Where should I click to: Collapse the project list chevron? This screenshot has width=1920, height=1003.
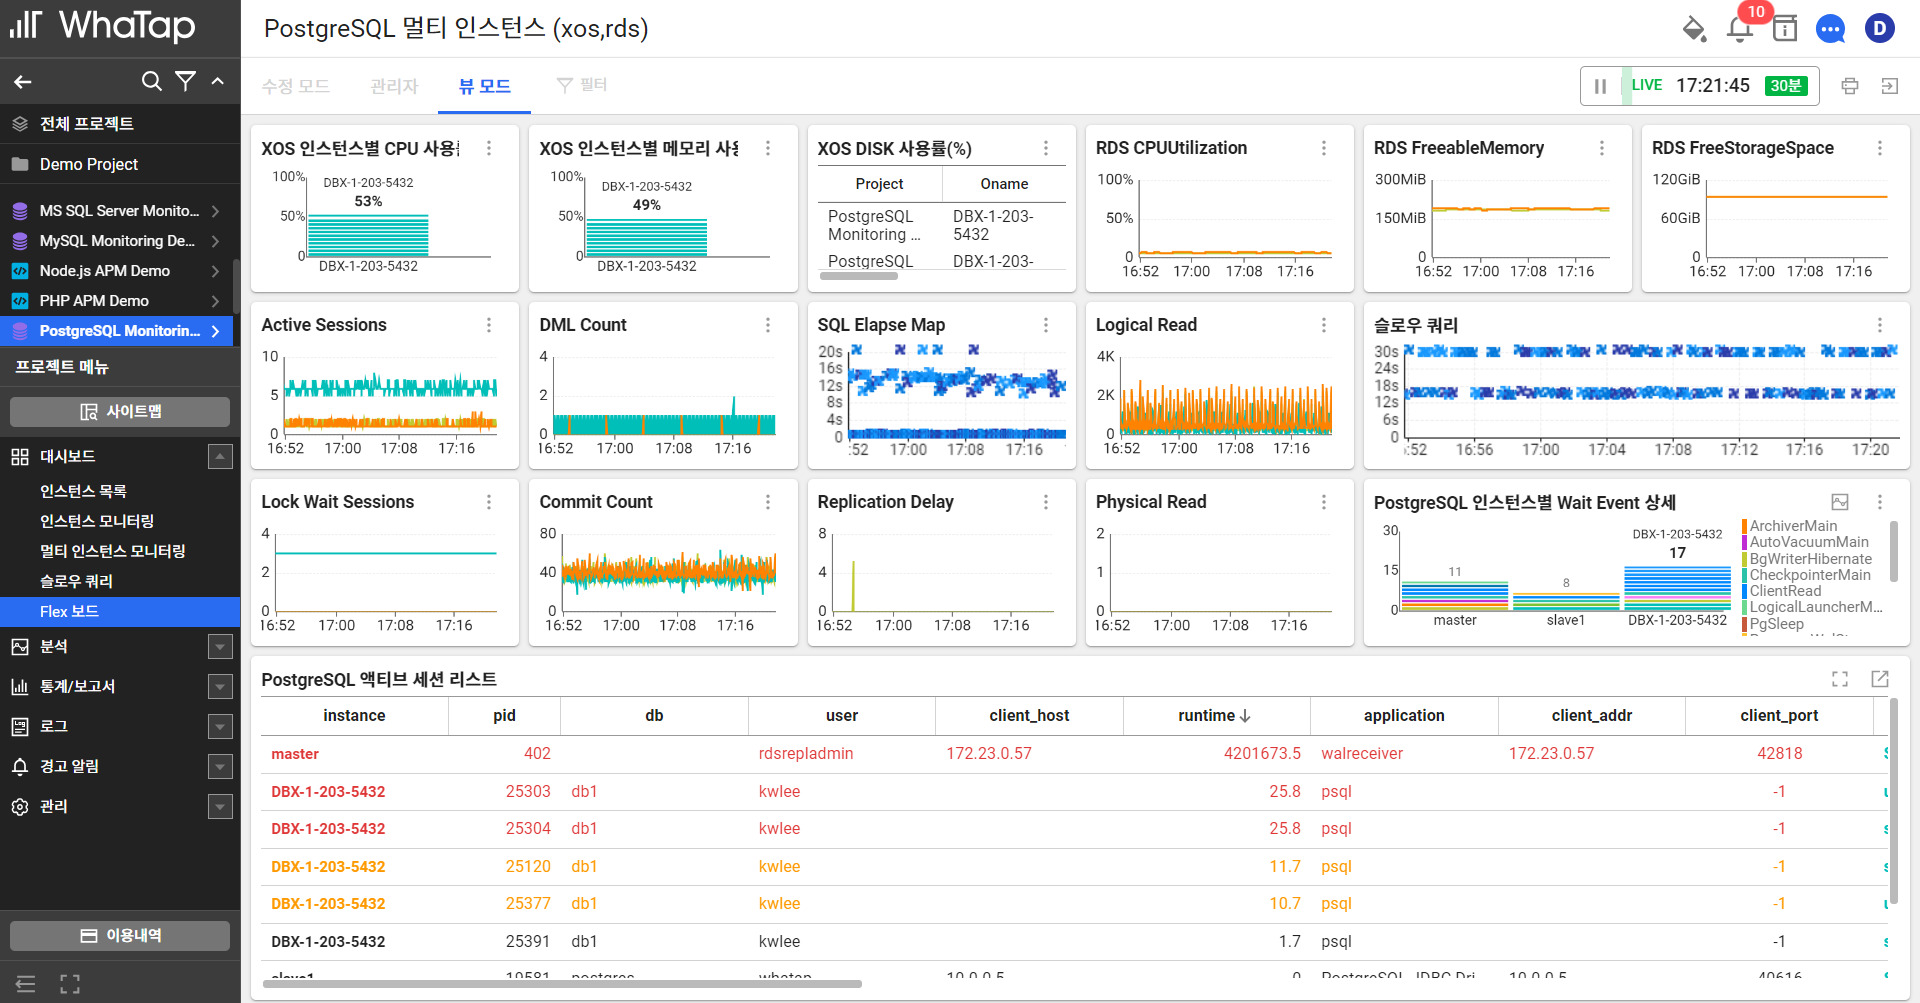click(218, 81)
